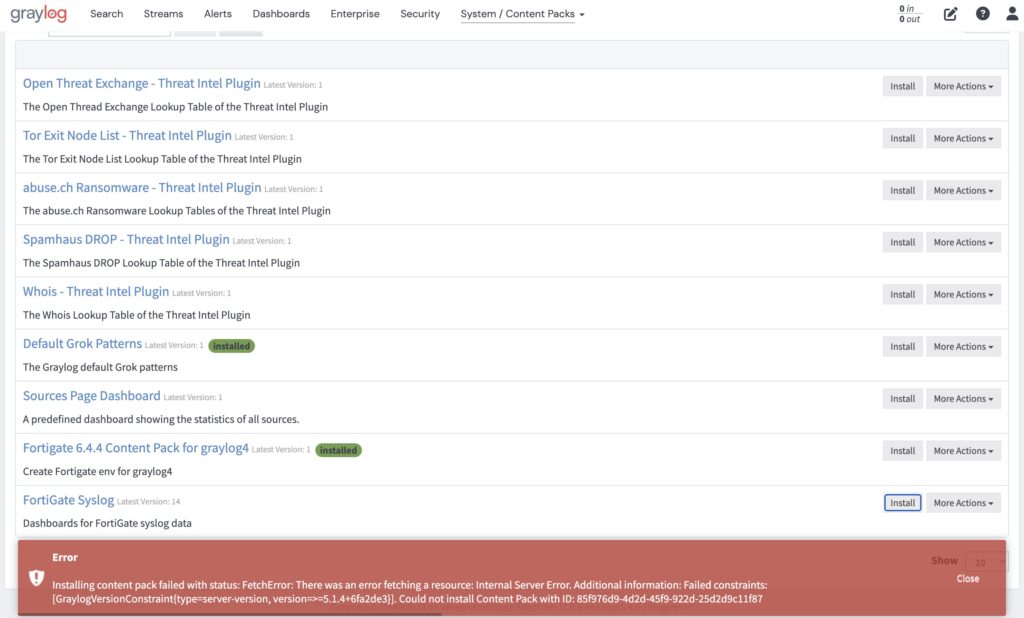Open the Search menu
Image resolution: width=1024 pixels, height=618 pixels.
106,14
